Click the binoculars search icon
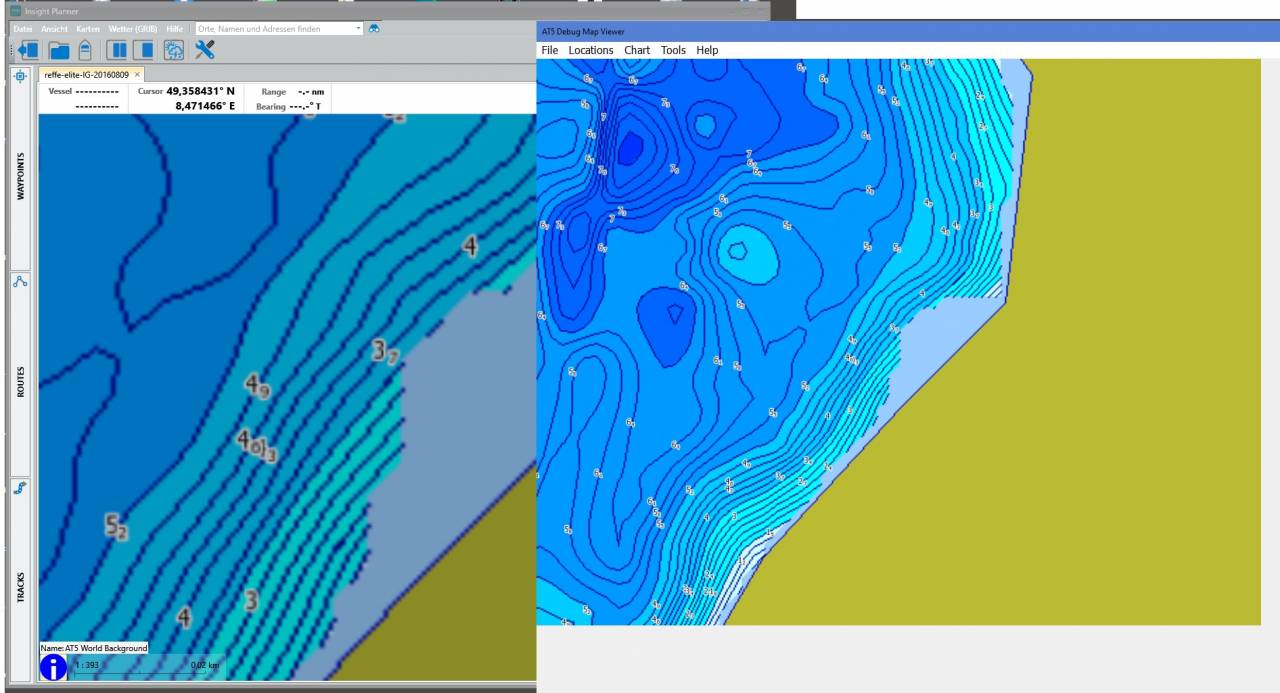The image size is (1280, 693). coord(374,29)
